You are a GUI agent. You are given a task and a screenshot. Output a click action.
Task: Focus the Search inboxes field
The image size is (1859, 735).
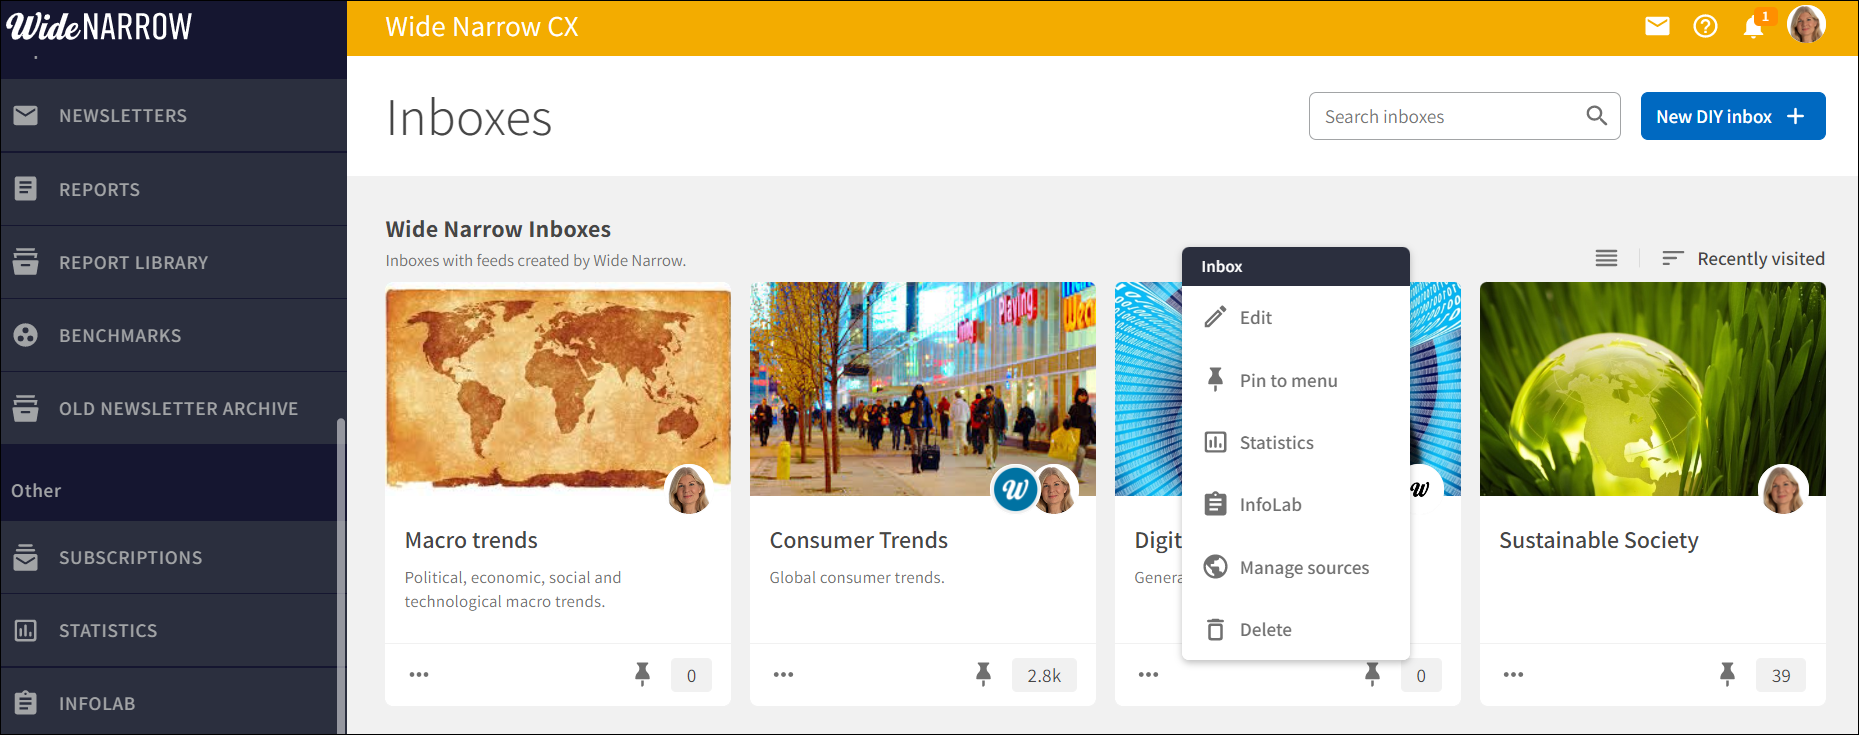(x=1464, y=116)
